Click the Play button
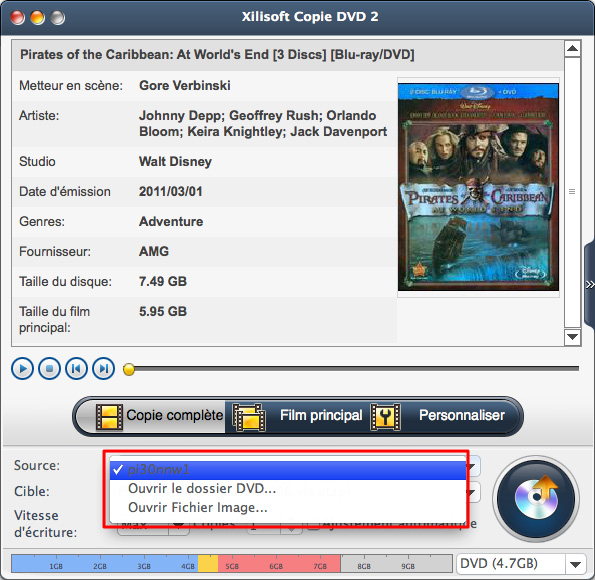This screenshot has height=580, width=595. pos(22,369)
